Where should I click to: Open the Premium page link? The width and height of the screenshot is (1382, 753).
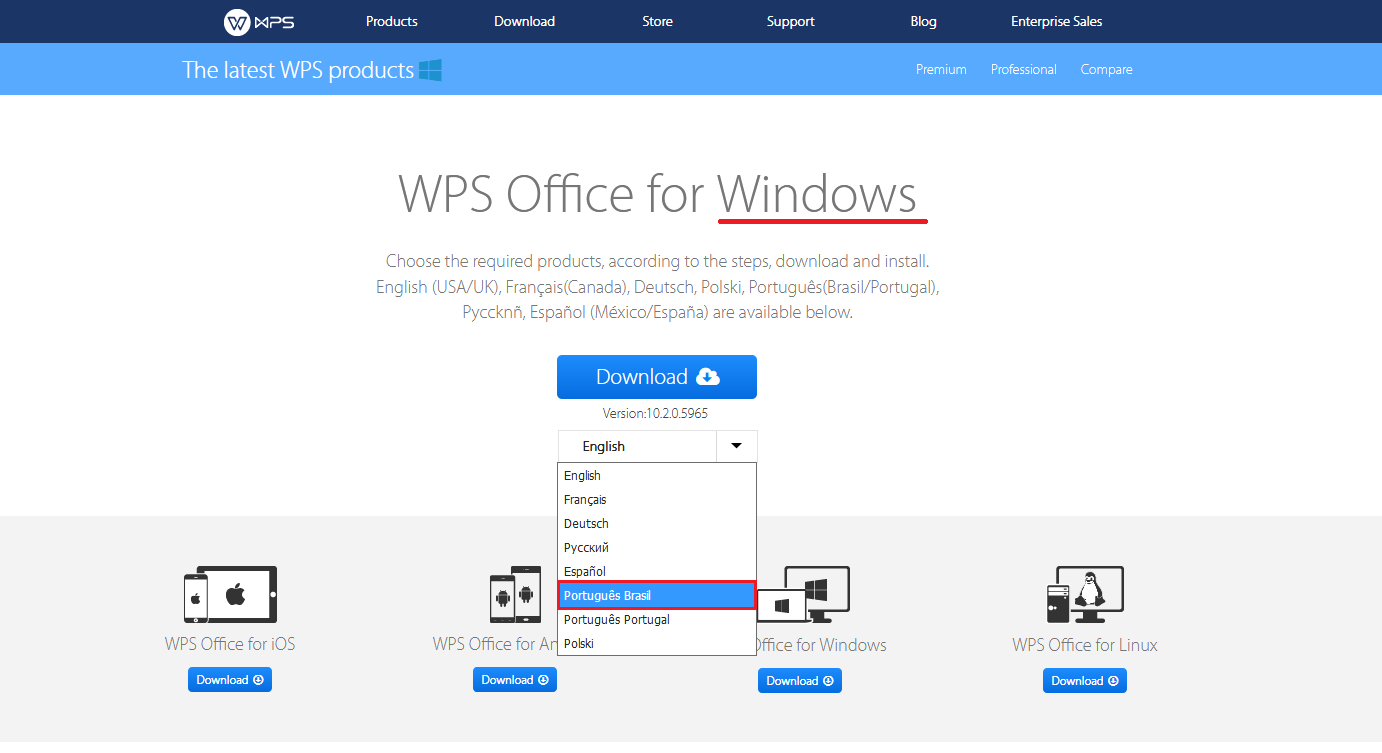(941, 69)
